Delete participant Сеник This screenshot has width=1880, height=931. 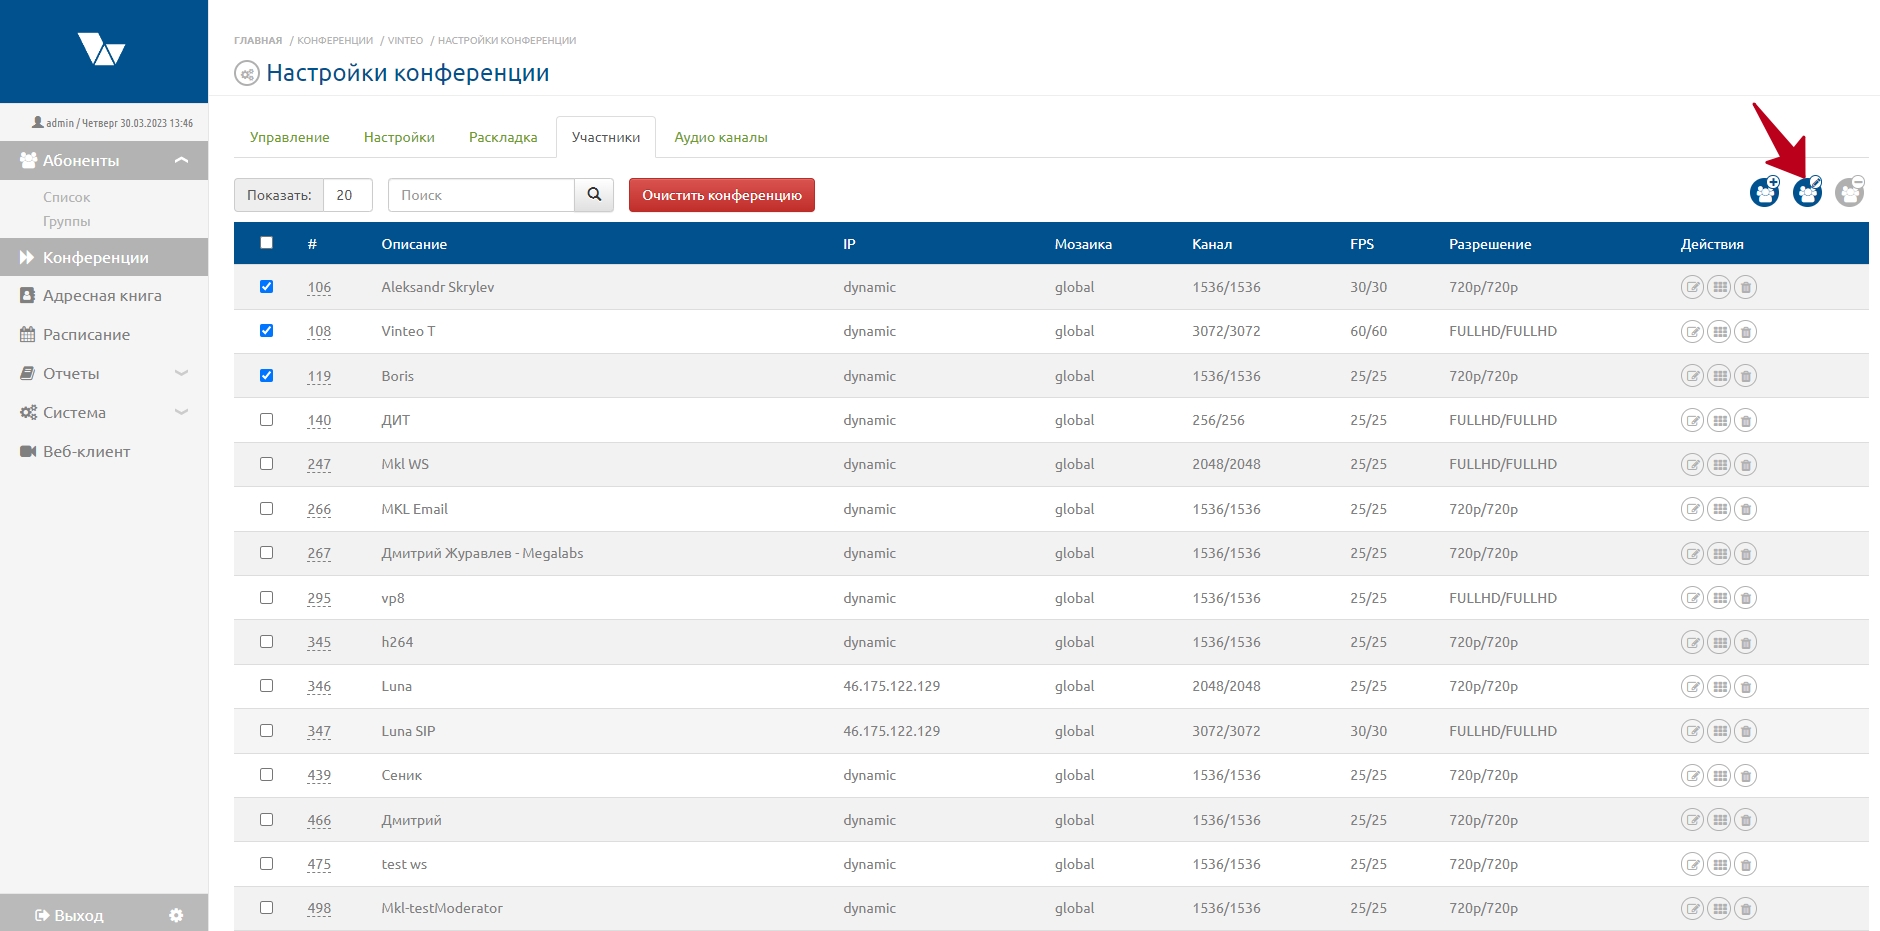click(1746, 775)
